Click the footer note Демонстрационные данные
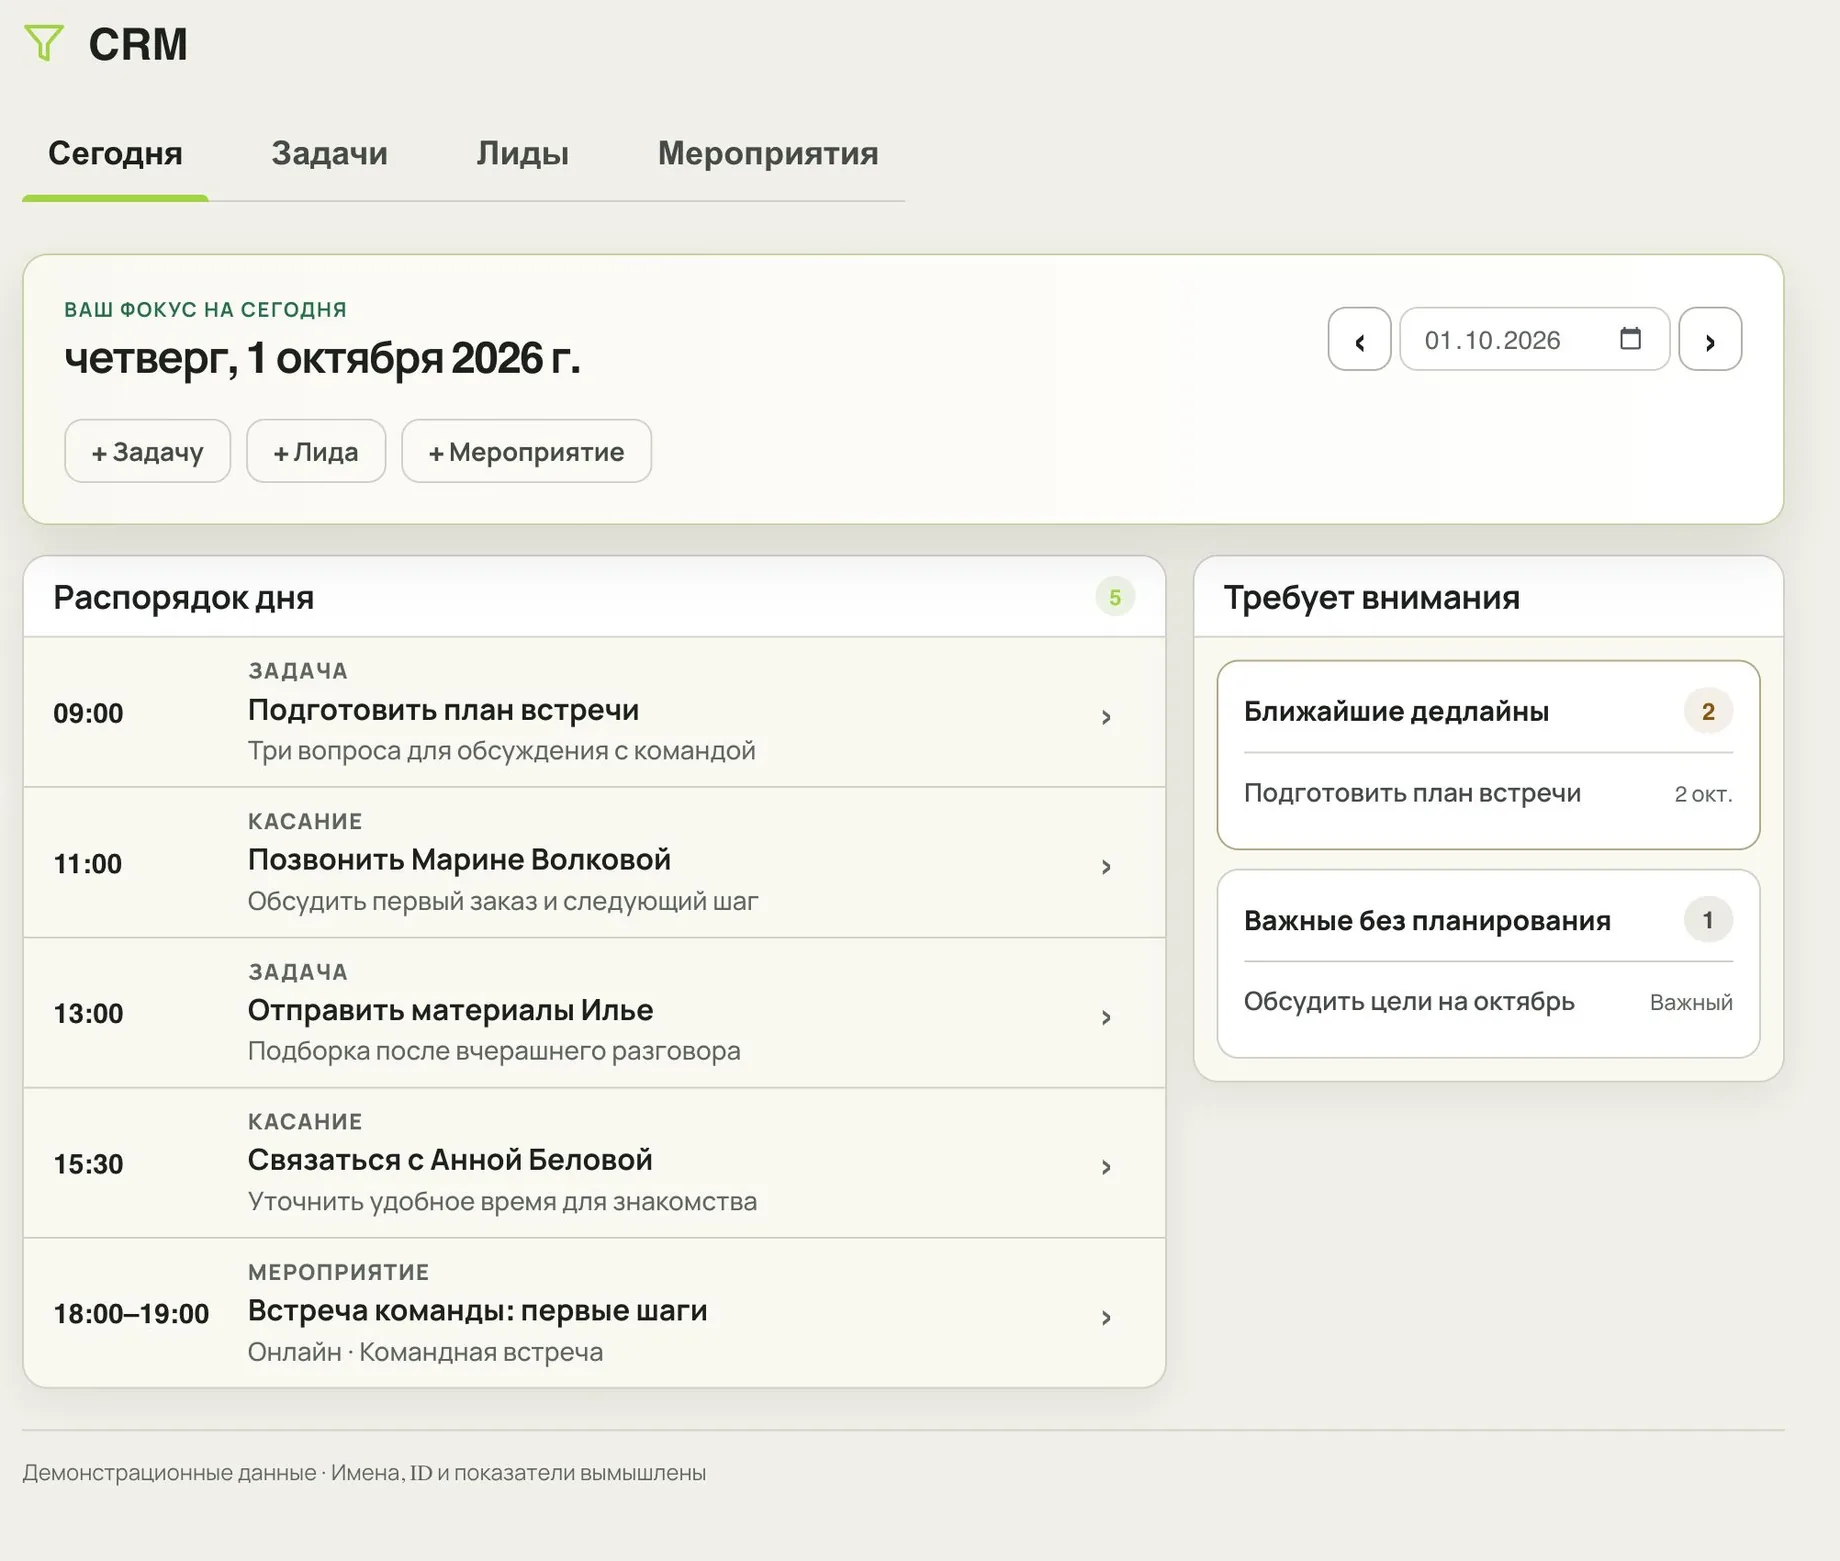 (x=364, y=1472)
